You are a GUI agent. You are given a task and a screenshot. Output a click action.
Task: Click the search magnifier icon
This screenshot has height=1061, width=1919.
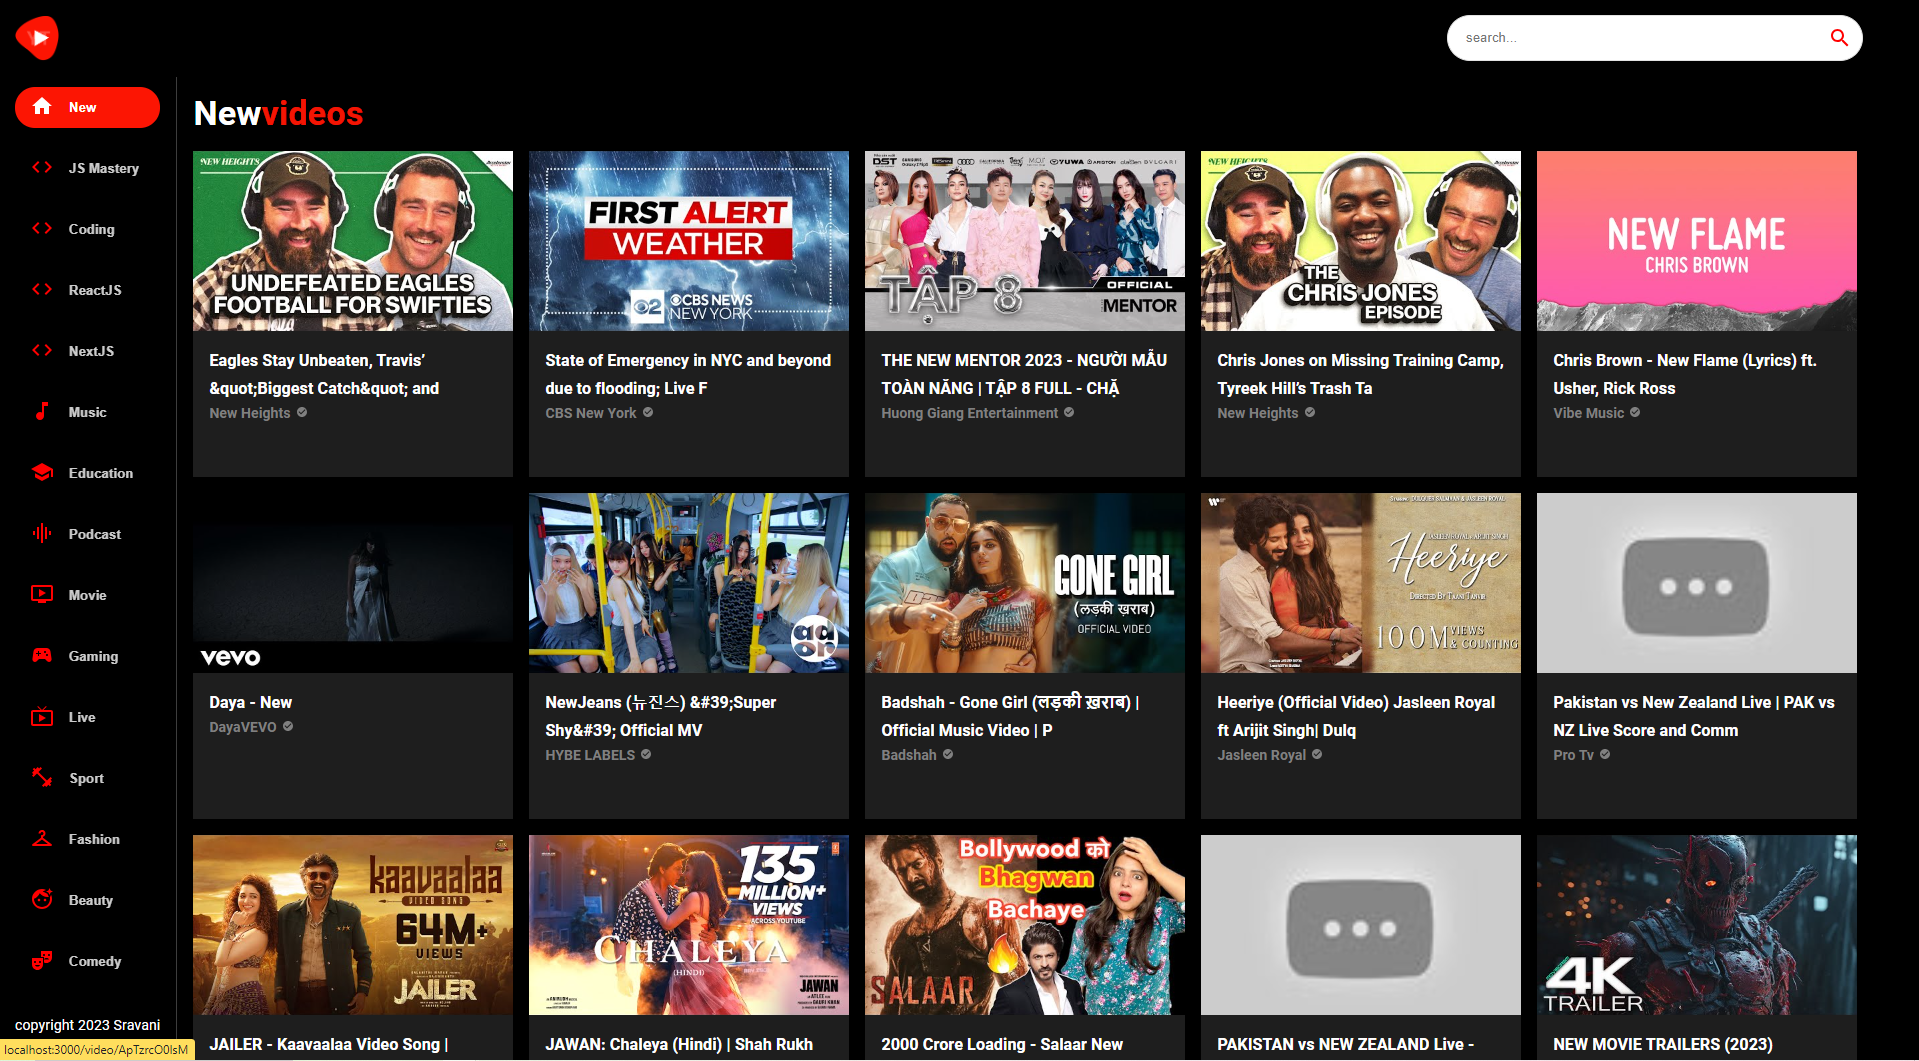[1838, 38]
